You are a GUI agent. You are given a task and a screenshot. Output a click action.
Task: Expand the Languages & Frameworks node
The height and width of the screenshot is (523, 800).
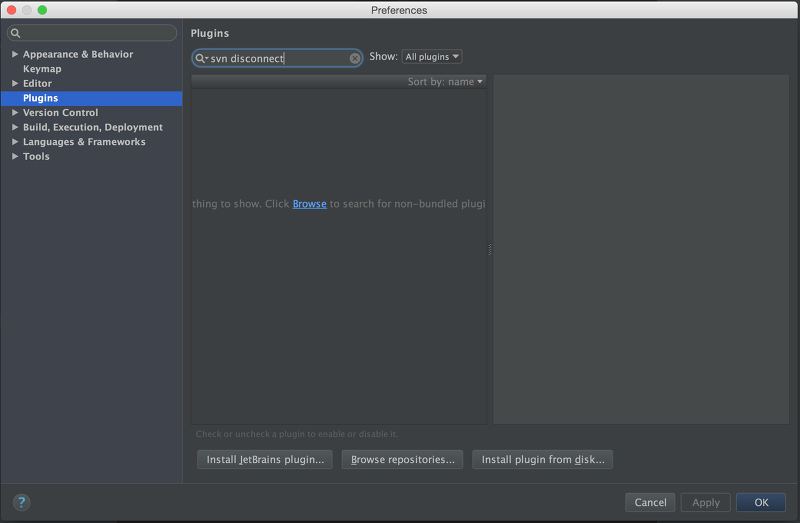tap(15, 142)
